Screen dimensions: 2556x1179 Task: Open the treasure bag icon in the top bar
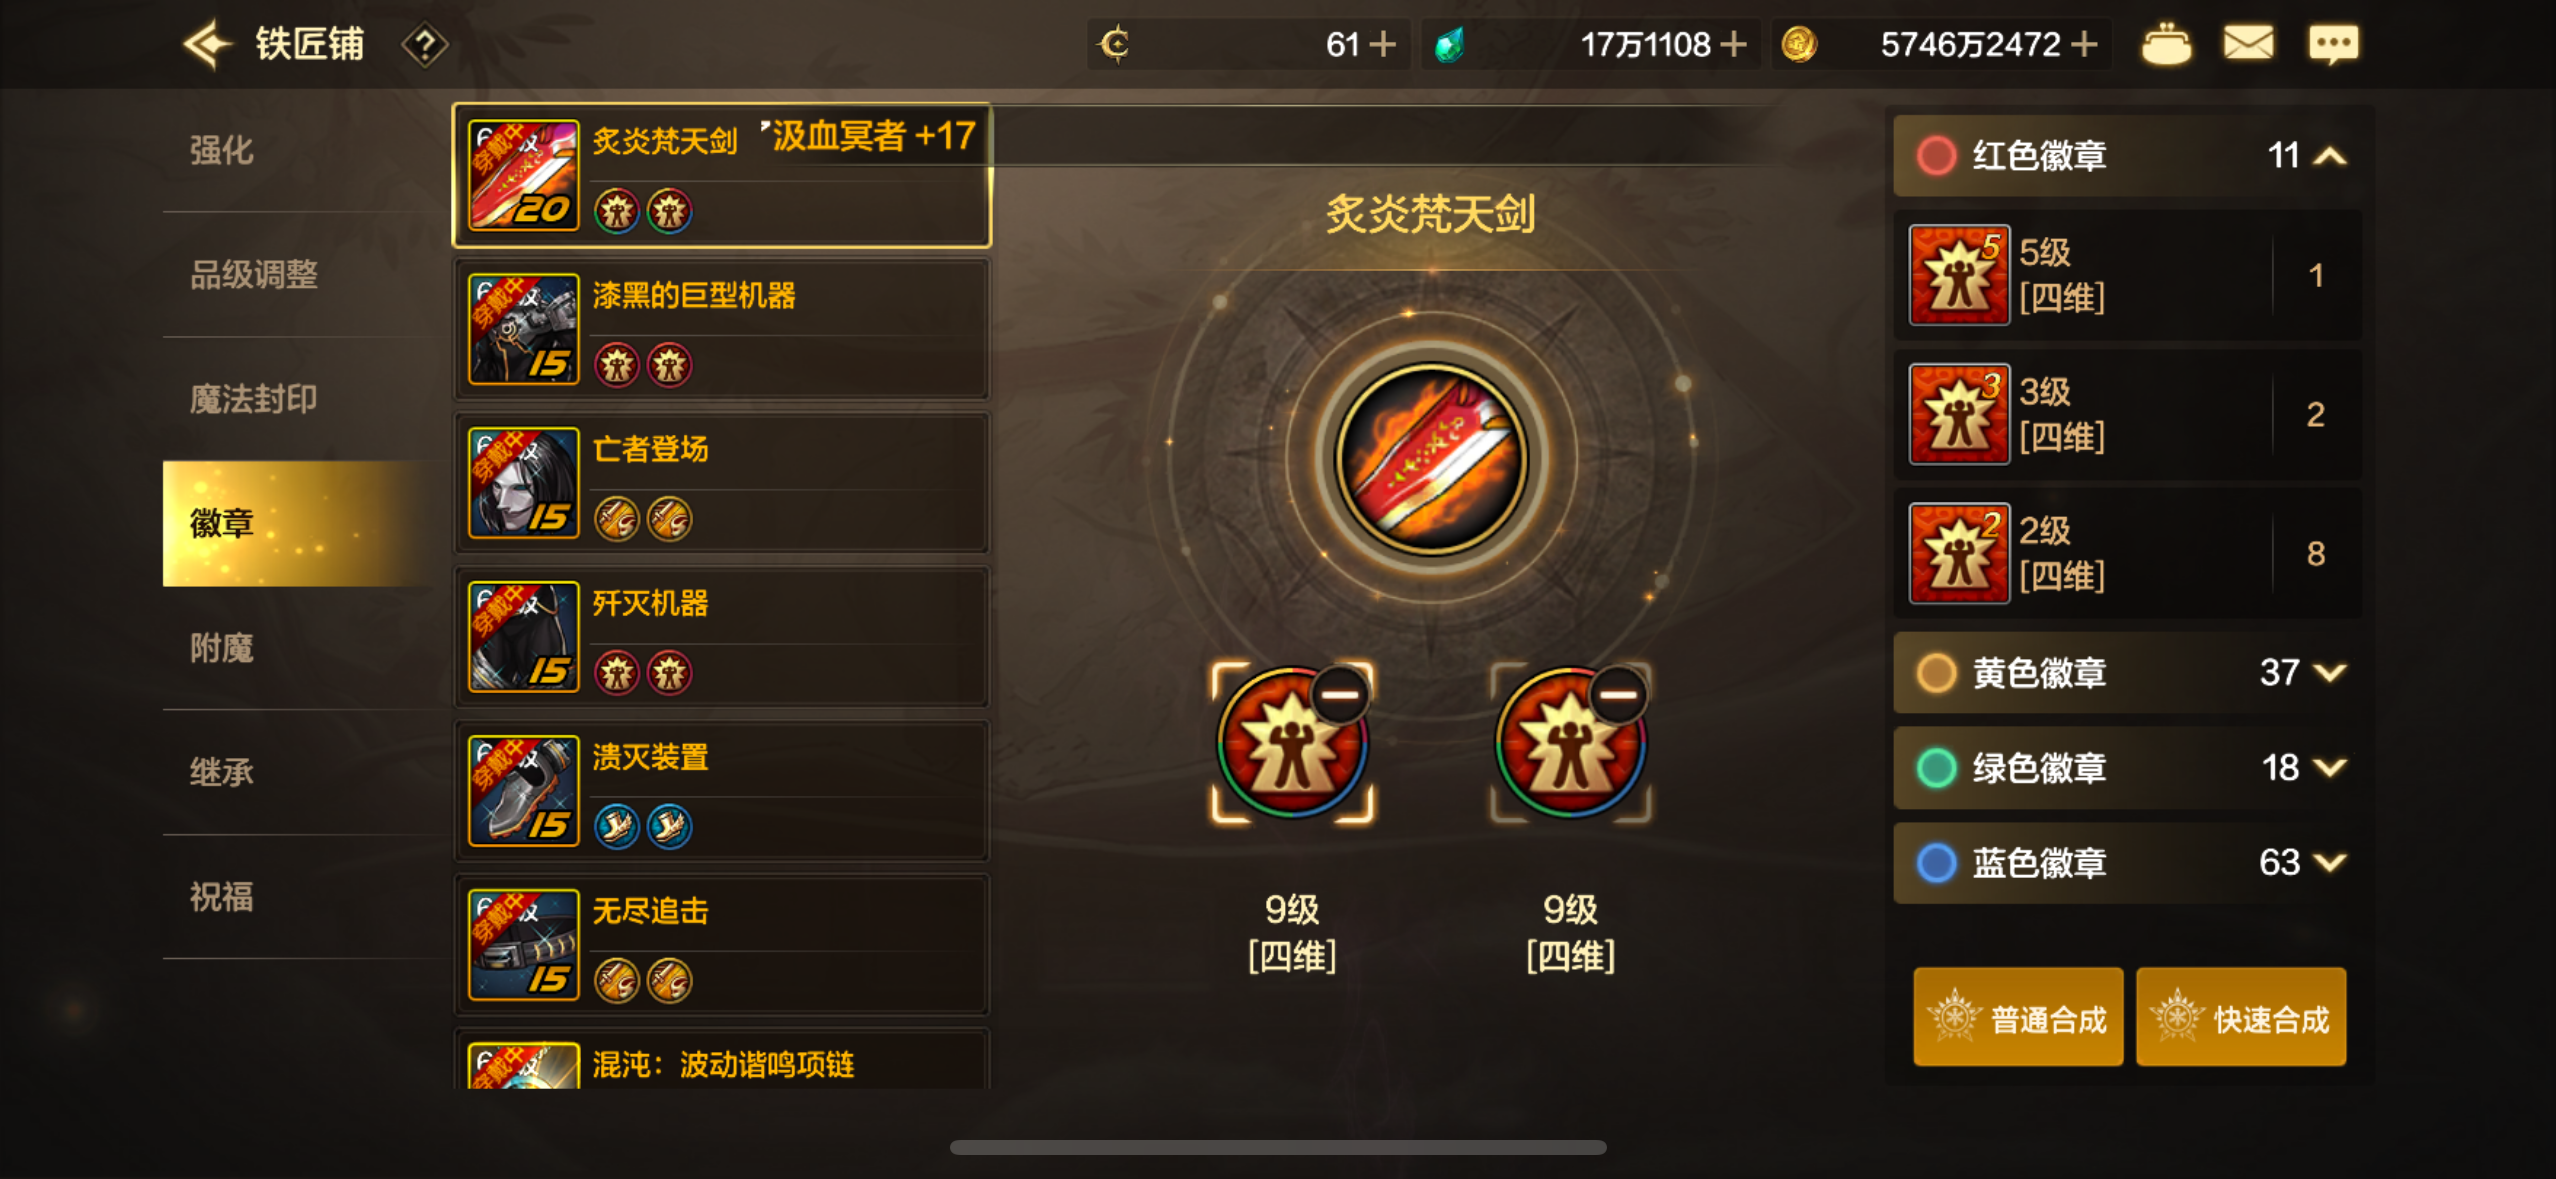pos(2166,44)
